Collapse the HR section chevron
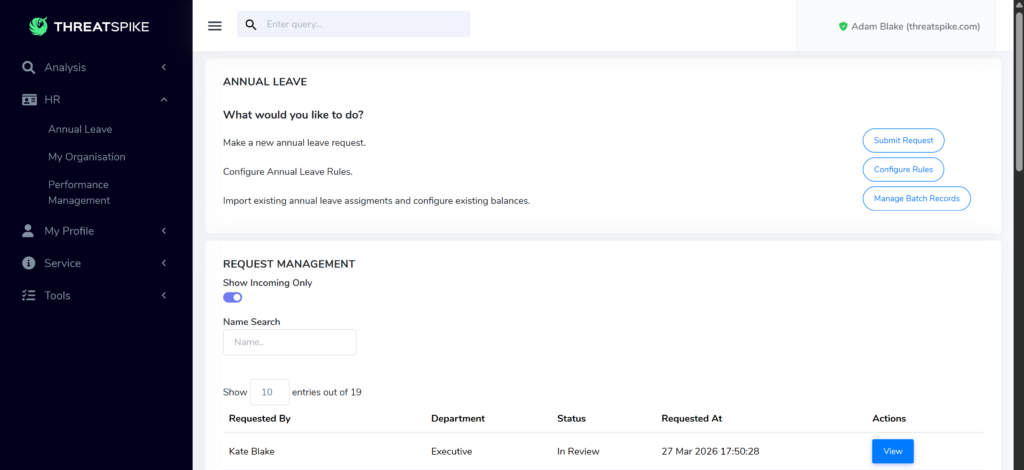 pyautogui.click(x=163, y=99)
